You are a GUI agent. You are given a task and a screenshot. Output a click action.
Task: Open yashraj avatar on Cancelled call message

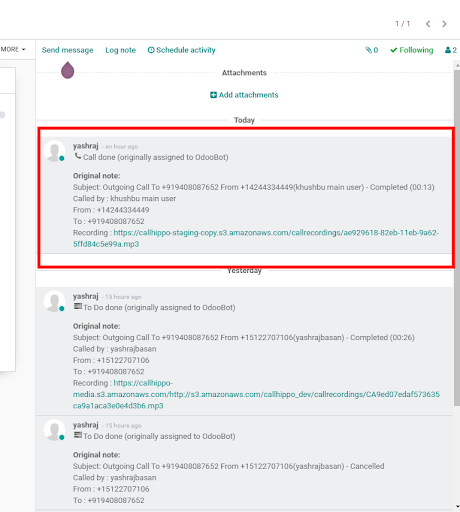54,430
